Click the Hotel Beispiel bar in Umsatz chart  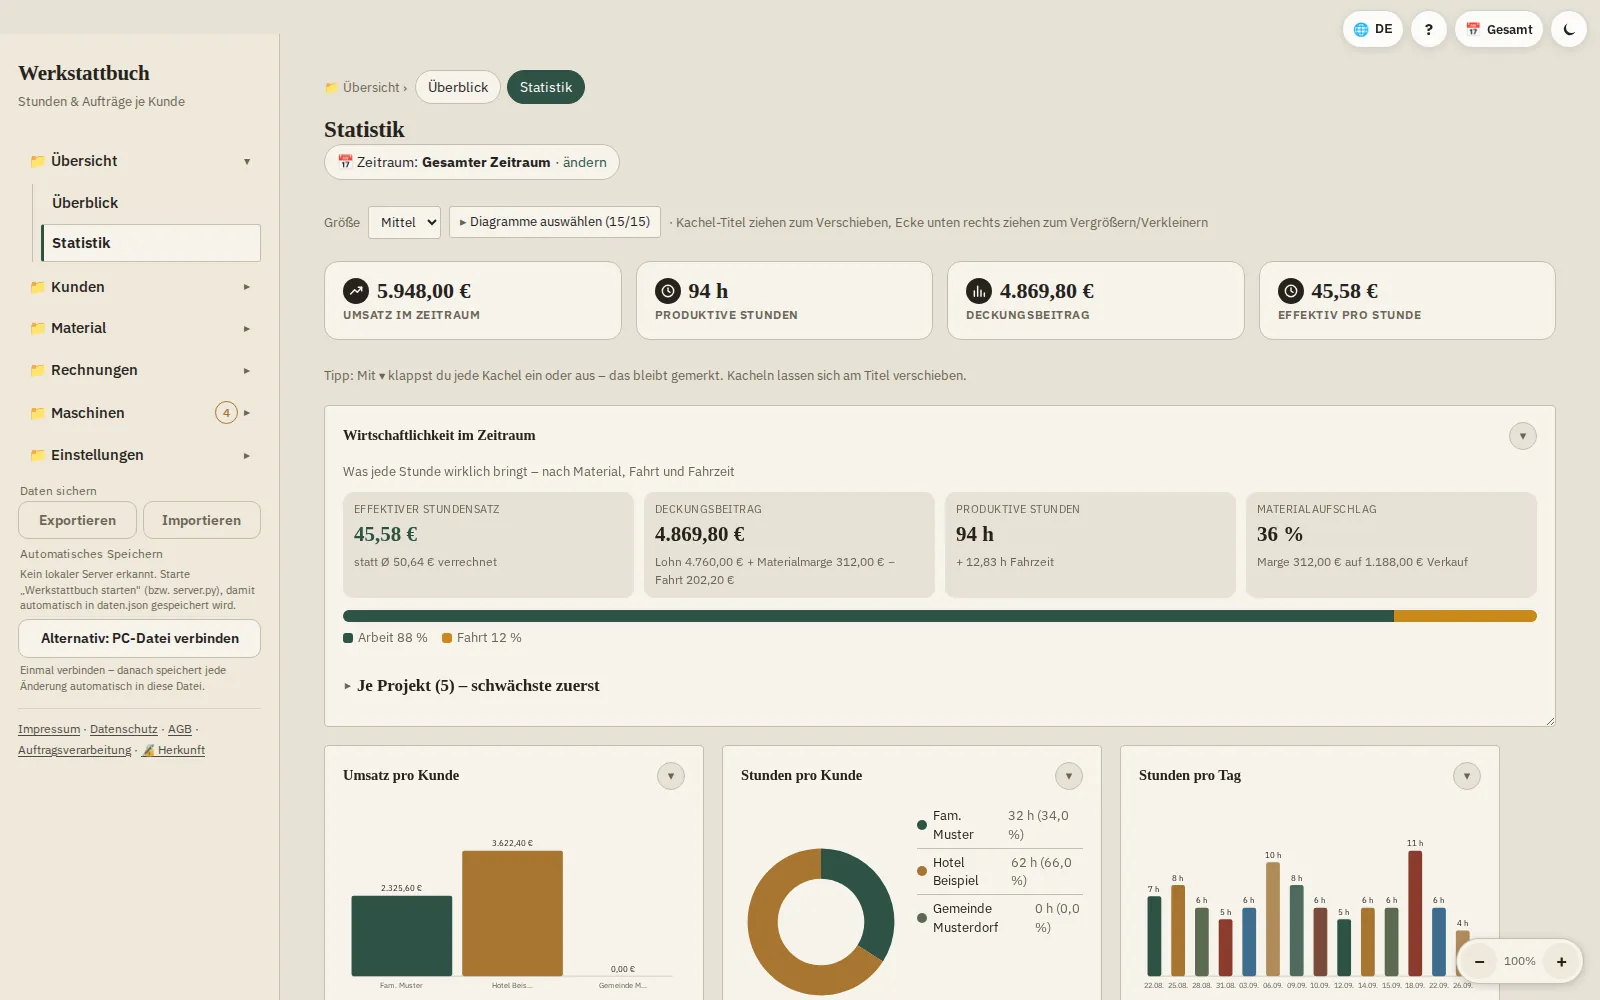[512, 913]
